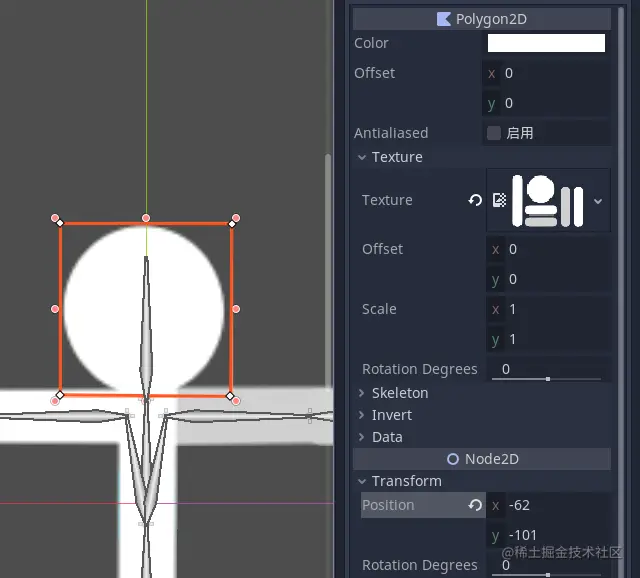Click the Node2D section header
Viewport: 640px width, 578px height.
click(482, 459)
